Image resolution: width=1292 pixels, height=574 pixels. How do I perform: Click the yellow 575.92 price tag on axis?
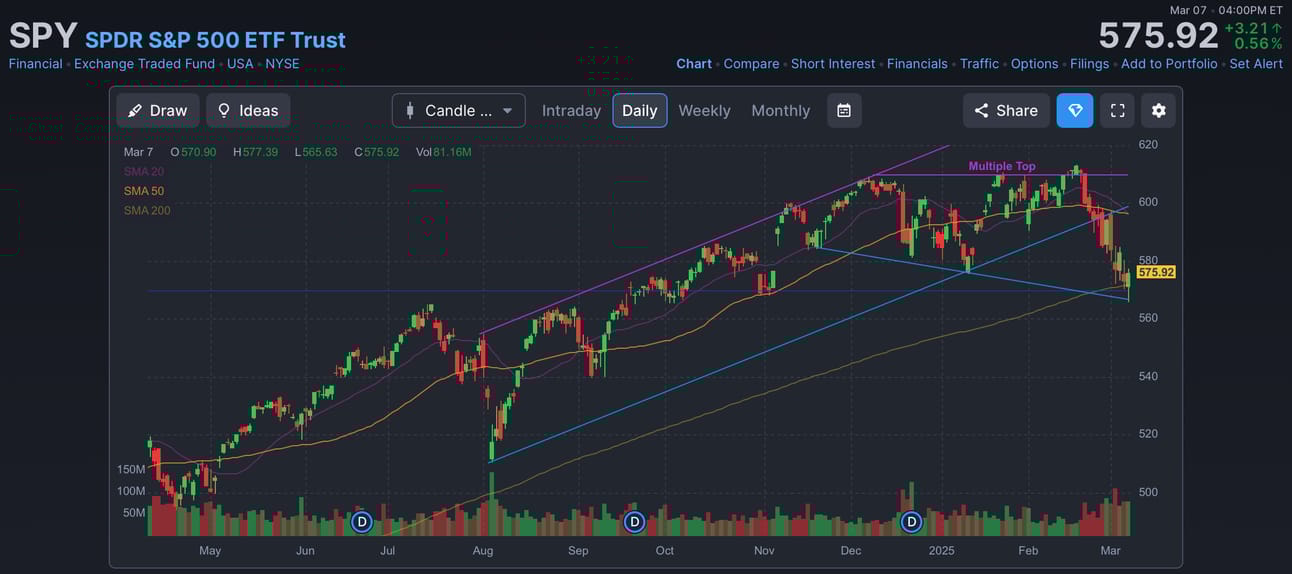(1156, 272)
